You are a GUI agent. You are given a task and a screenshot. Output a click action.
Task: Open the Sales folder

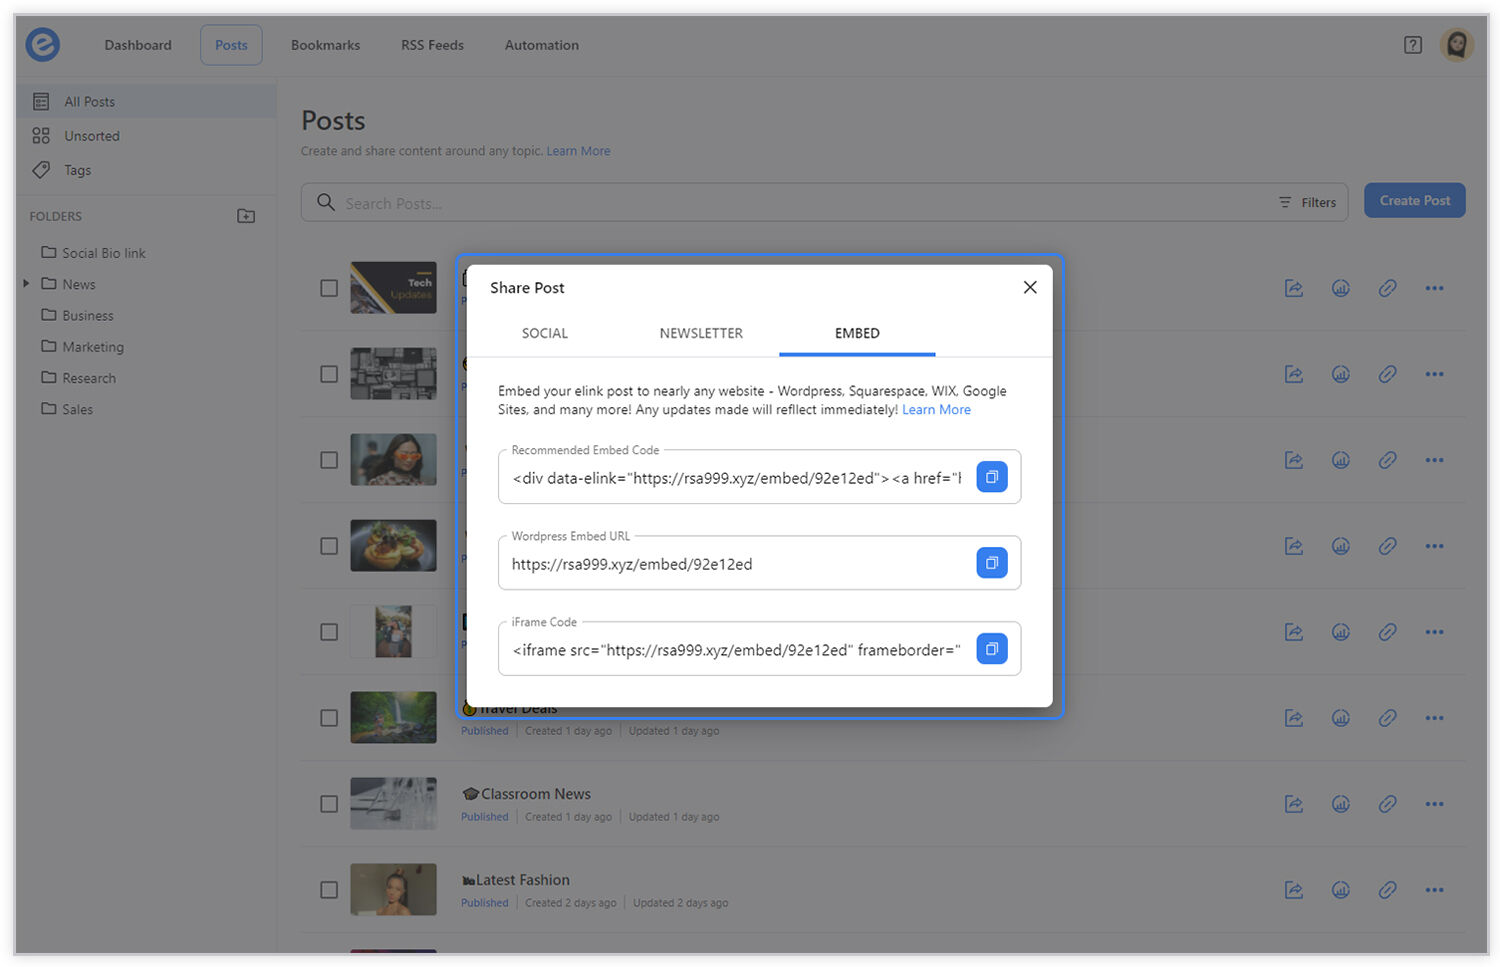pos(67,409)
